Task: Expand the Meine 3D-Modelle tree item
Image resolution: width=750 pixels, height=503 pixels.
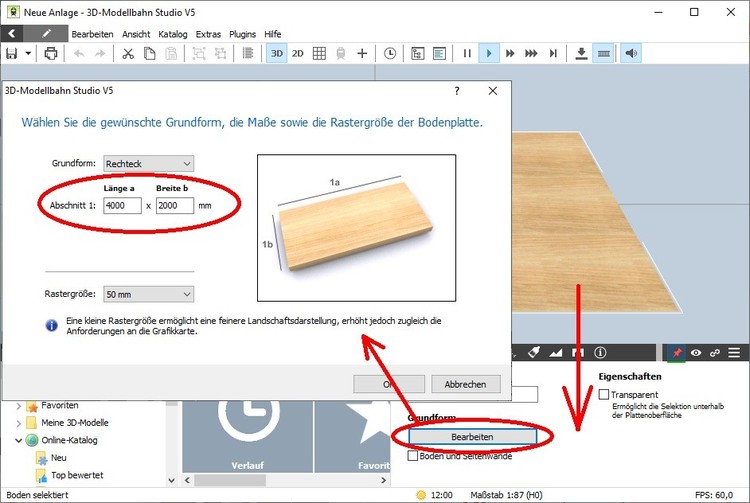Action: coord(19,423)
